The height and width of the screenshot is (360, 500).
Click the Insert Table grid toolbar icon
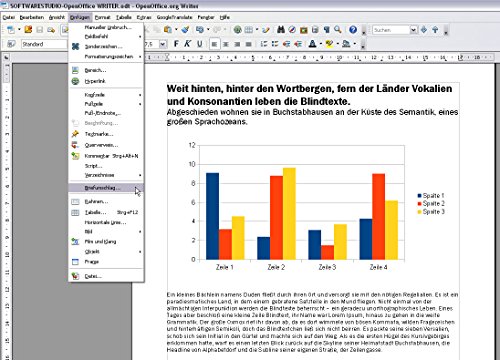[249, 30]
